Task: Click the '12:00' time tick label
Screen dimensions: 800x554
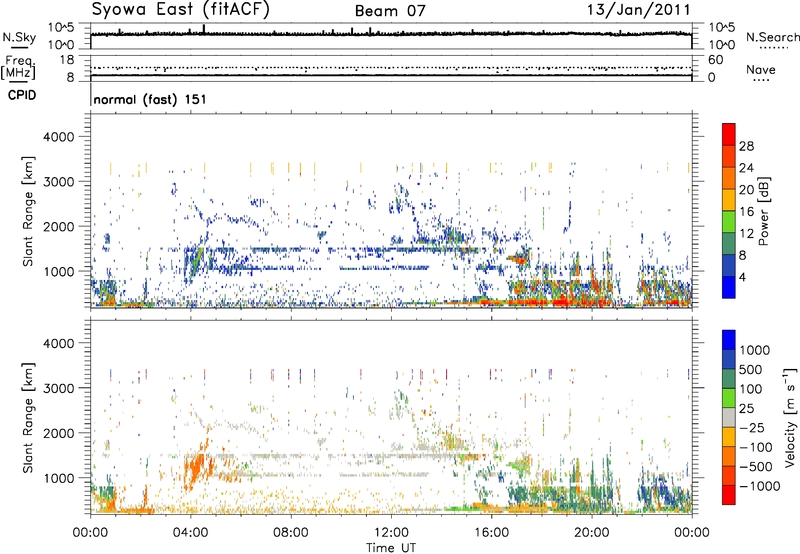Action: (391, 533)
